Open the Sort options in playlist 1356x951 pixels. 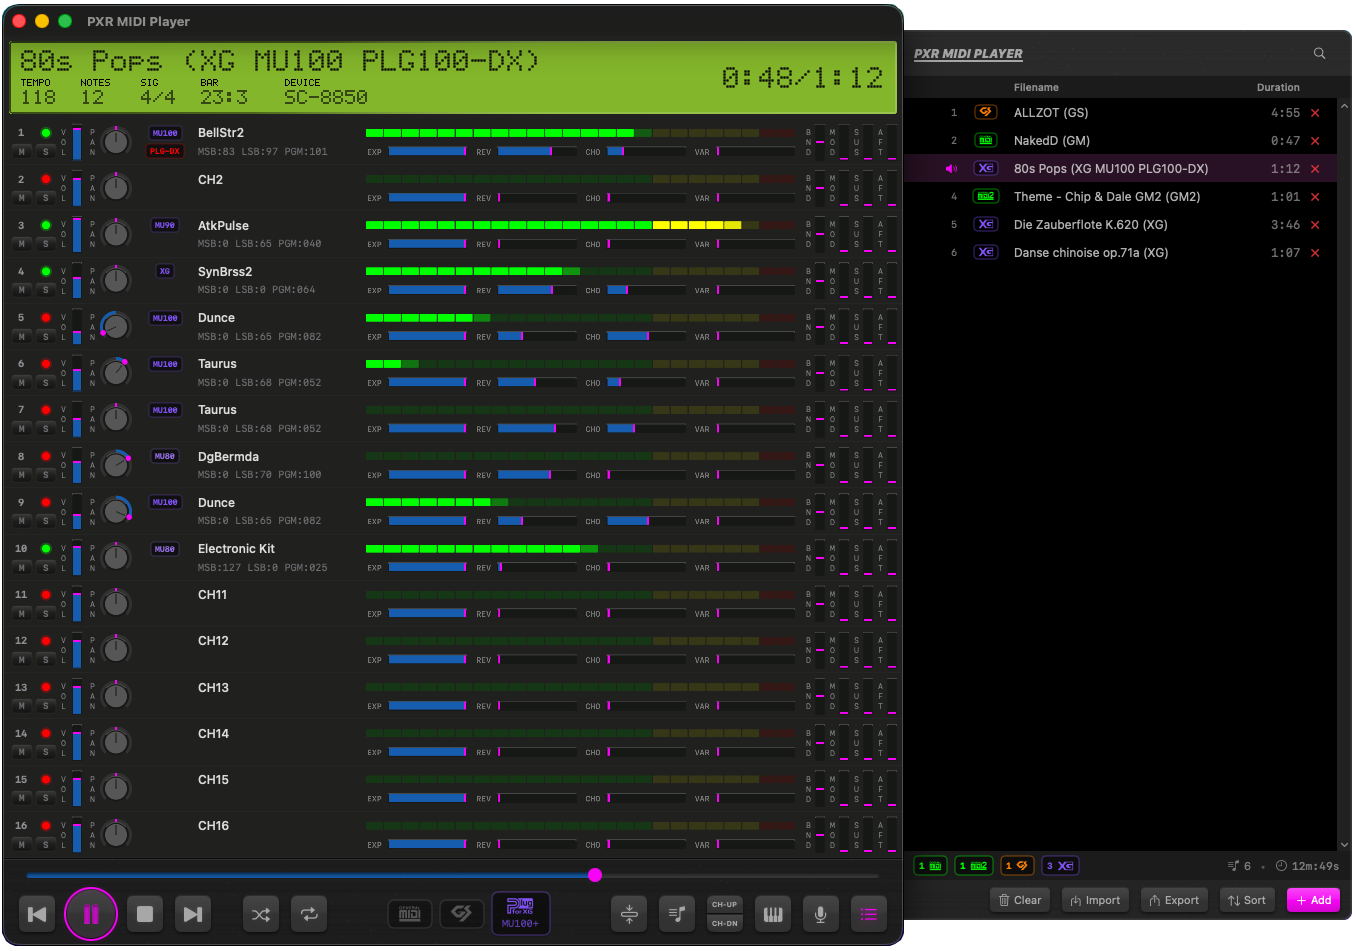tap(1247, 900)
